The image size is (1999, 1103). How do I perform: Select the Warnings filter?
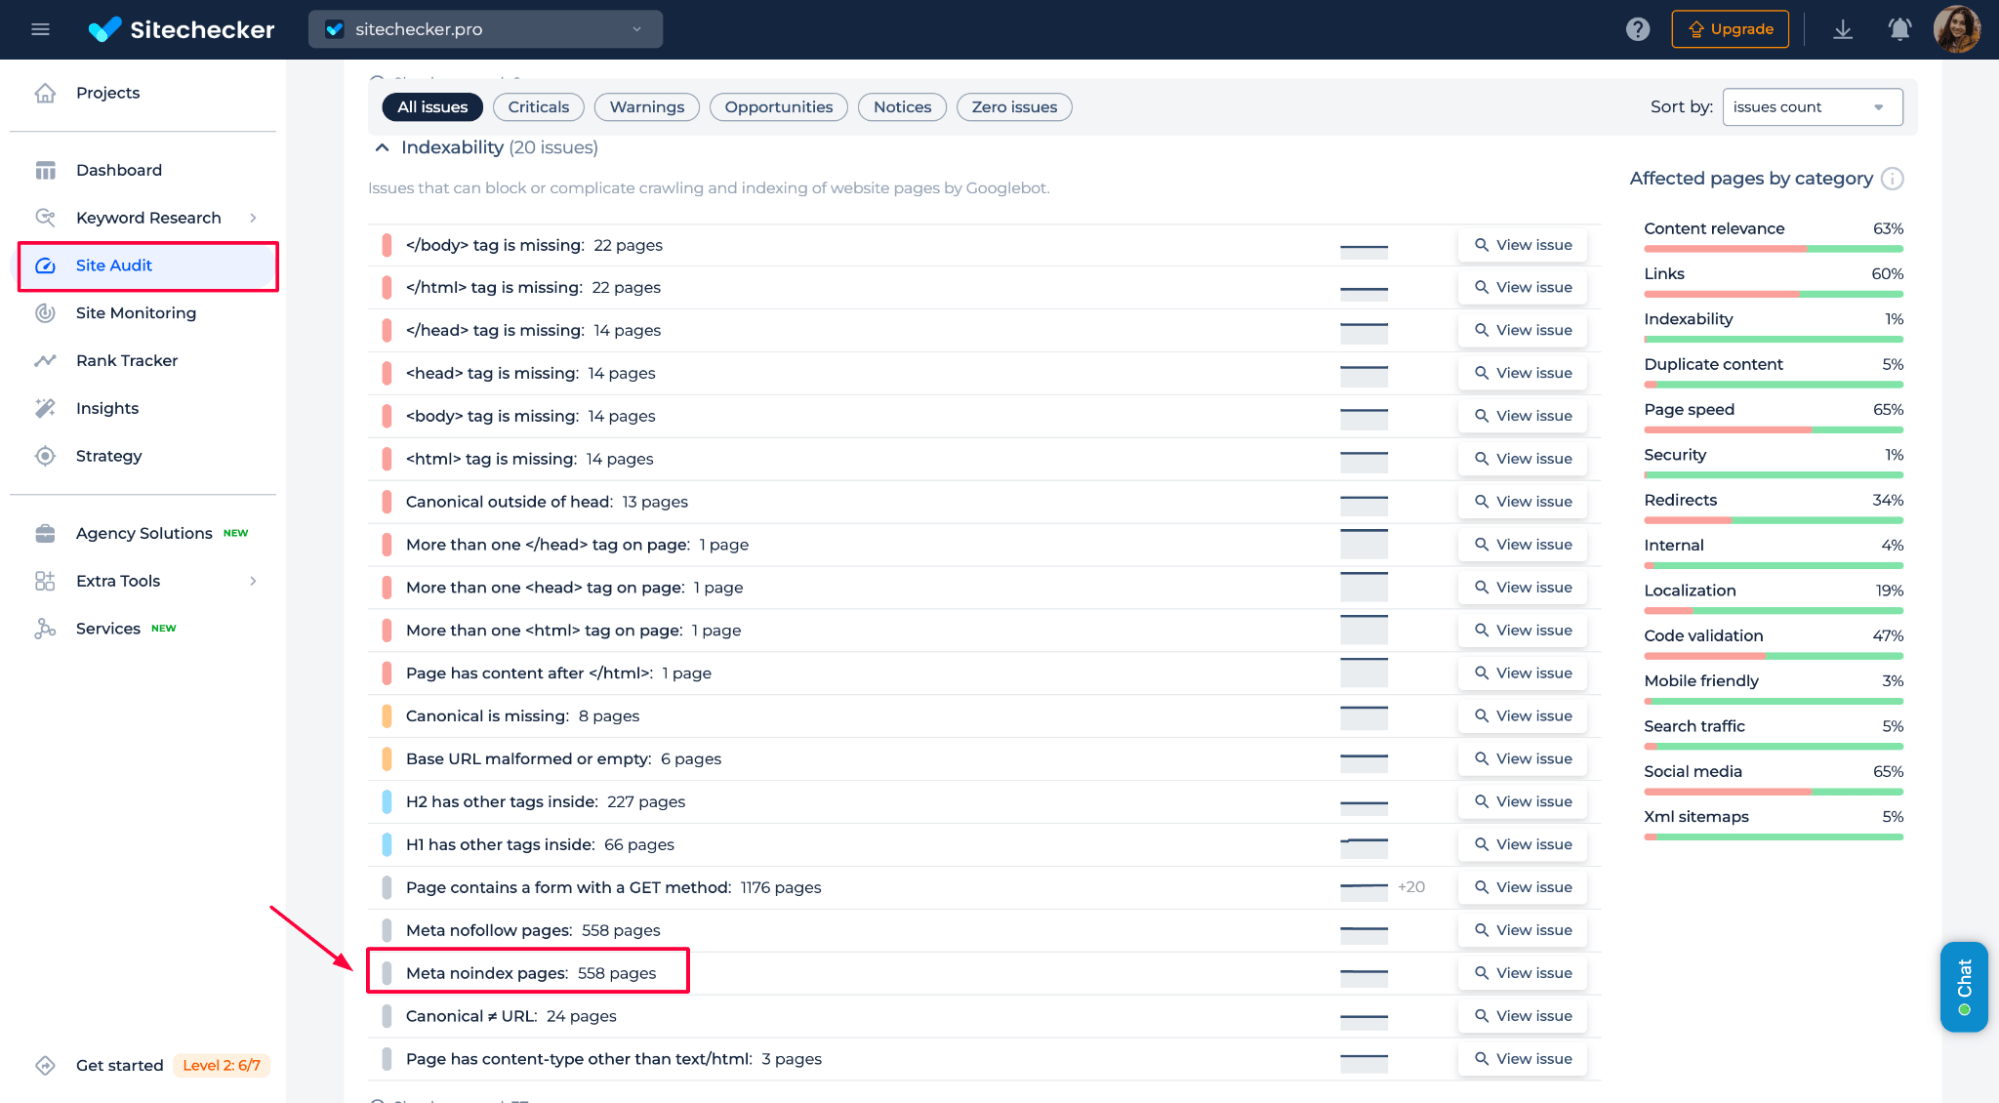pyautogui.click(x=647, y=107)
